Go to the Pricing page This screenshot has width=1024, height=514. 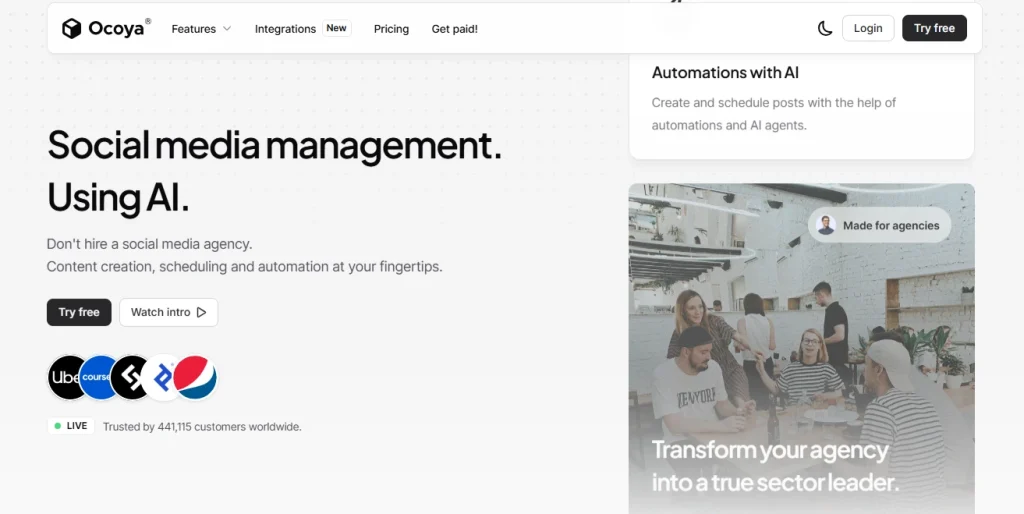(x=391, y=29)
